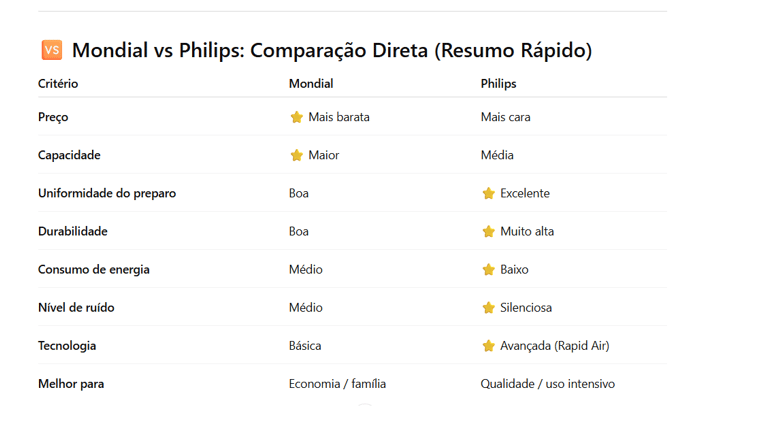Click the Preço row label

click(x=53, y=117)
